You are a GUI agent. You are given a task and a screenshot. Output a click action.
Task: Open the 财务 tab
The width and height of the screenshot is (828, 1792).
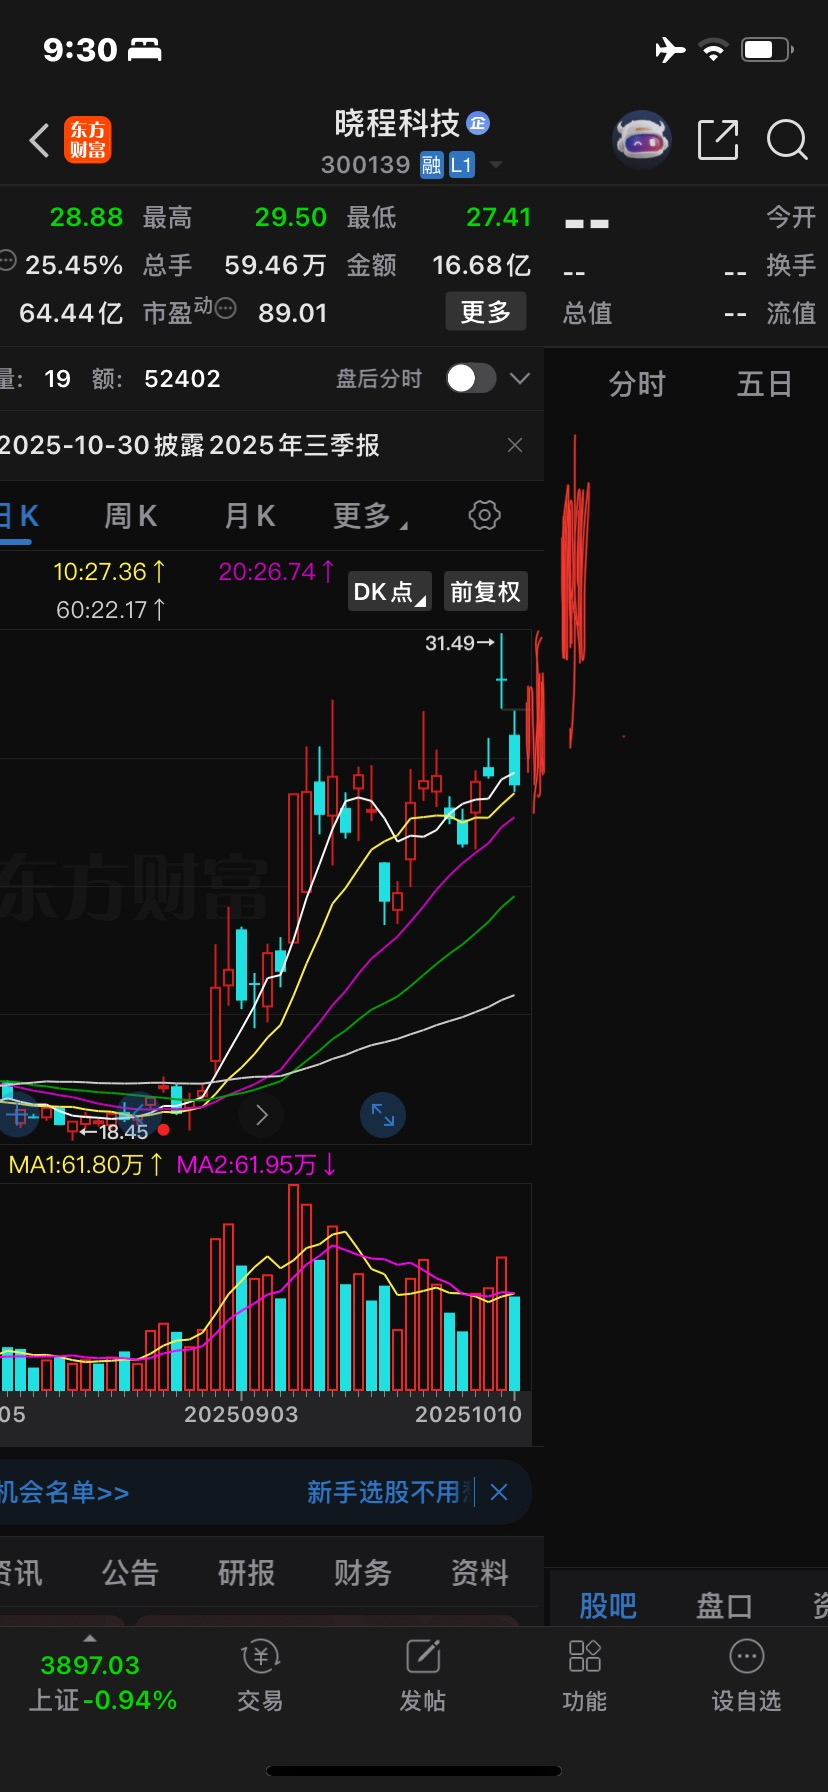(x=362, y=1573)
